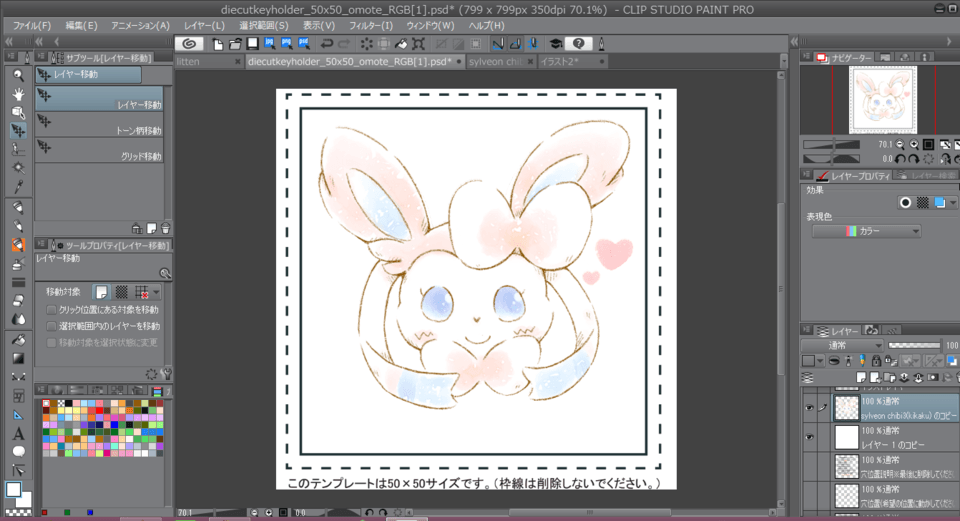Open the 表現色 カラー dropdown
The image size is (960, 521).
(x=867, y=231)
